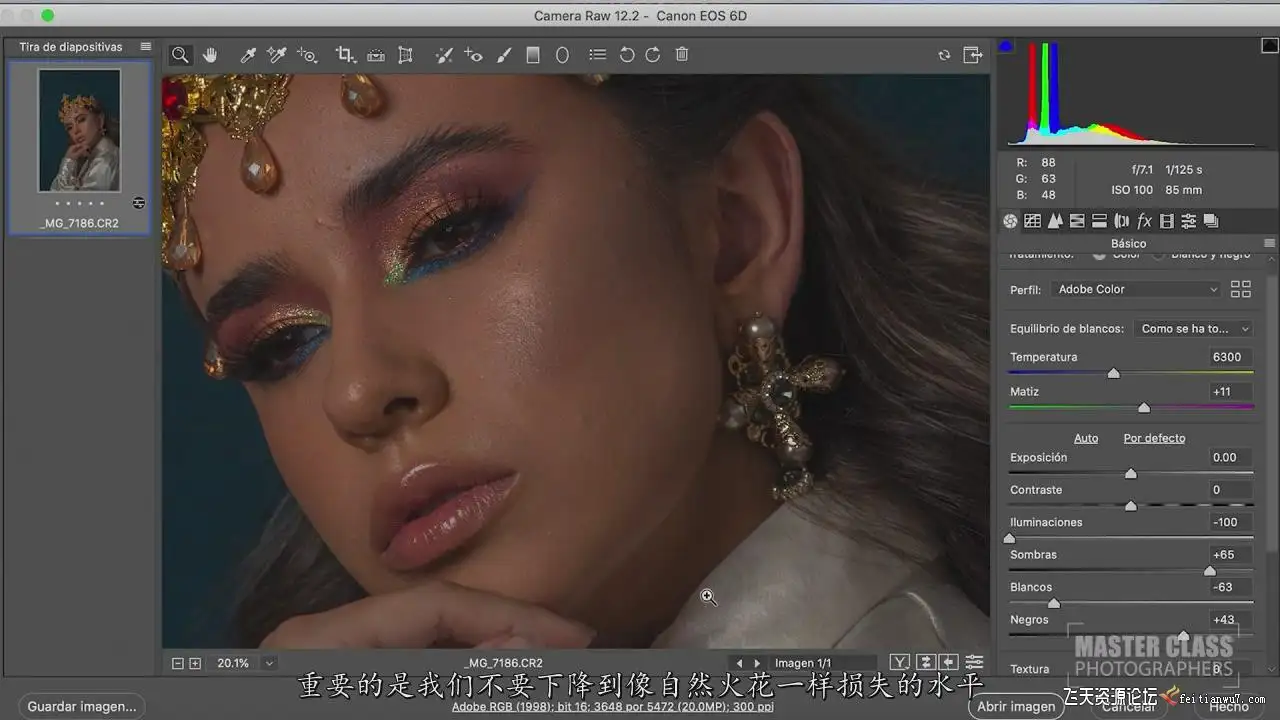Switch to Tone Curve panel tab
The height and width of the screenshot is (720, 1280).
pyautogui.click(x=1033, y=221)
